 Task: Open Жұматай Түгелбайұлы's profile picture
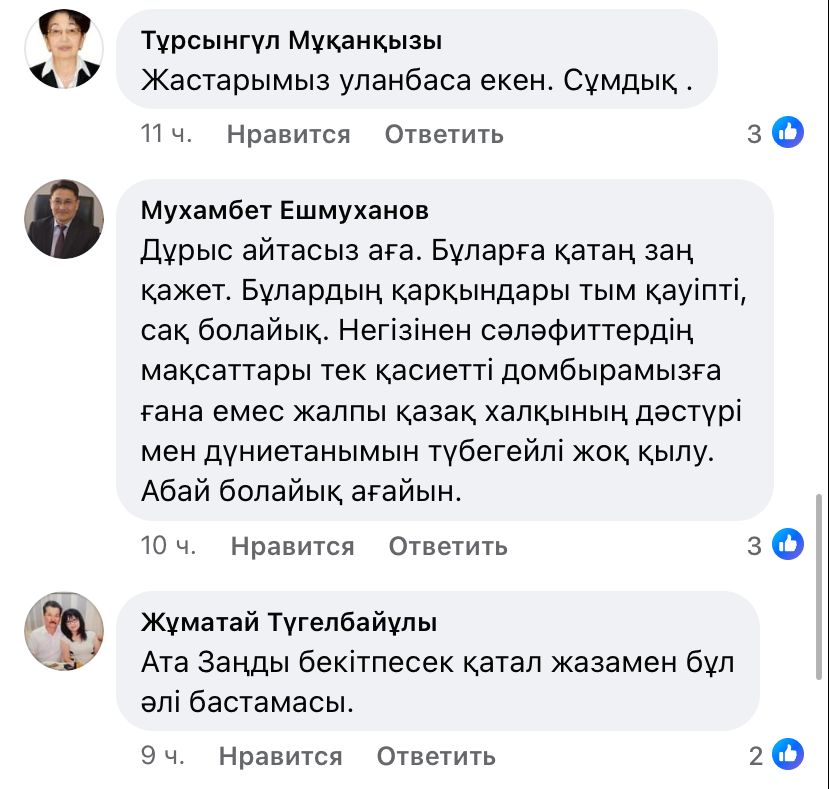pos(64,631)
